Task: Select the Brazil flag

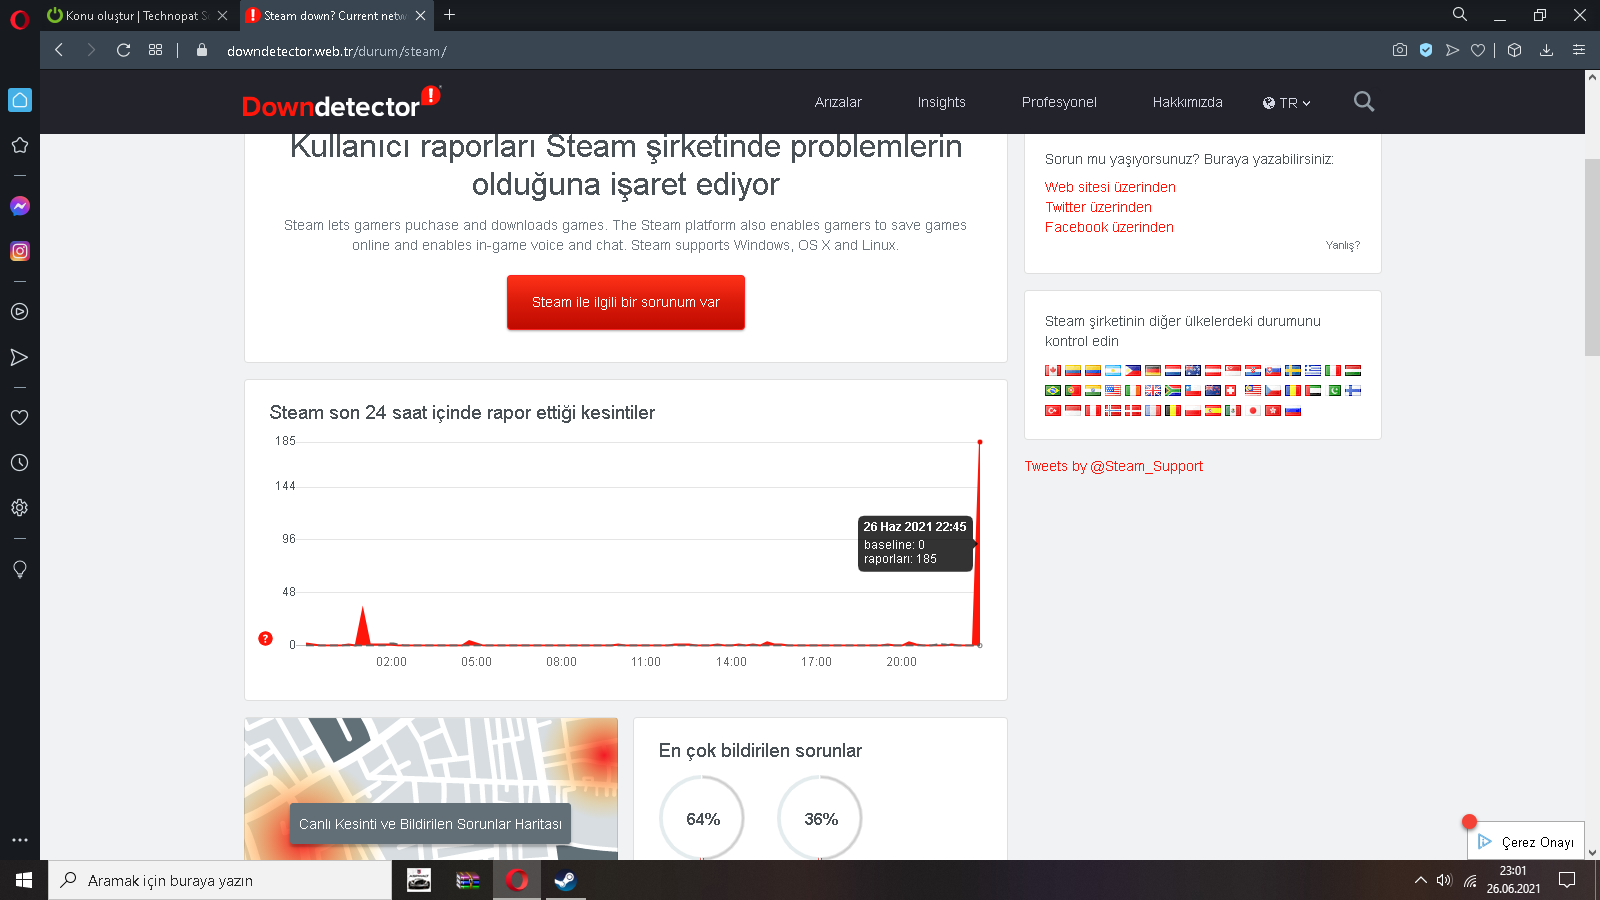Action: click(1053, 391)
